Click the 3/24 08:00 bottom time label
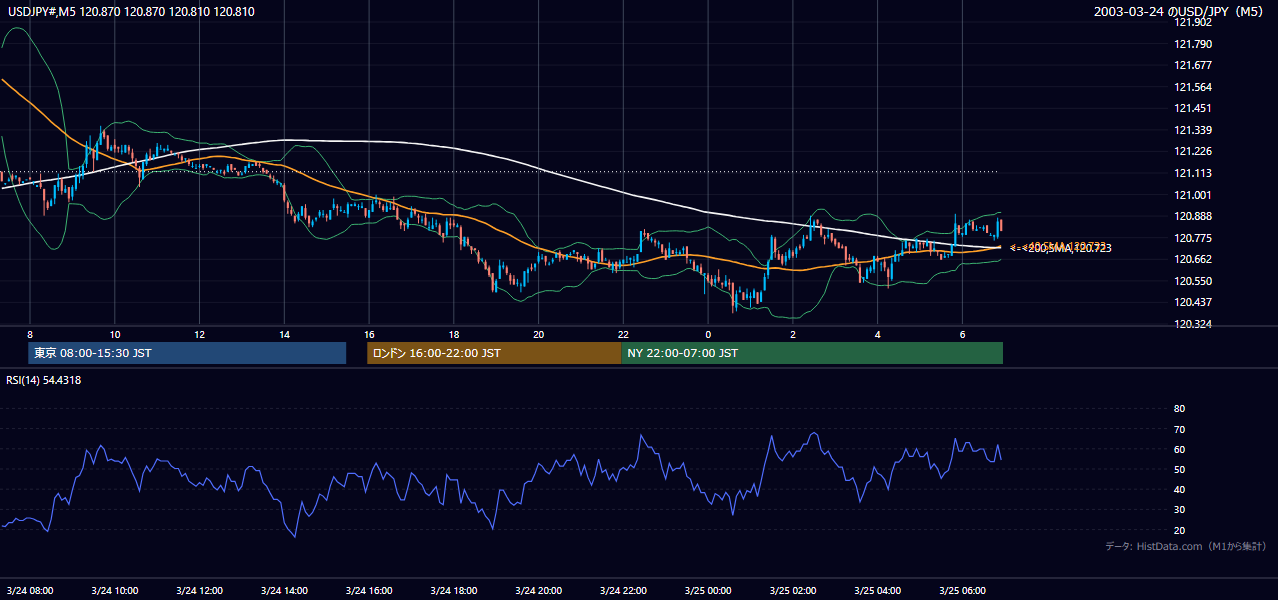 point(30,590)
